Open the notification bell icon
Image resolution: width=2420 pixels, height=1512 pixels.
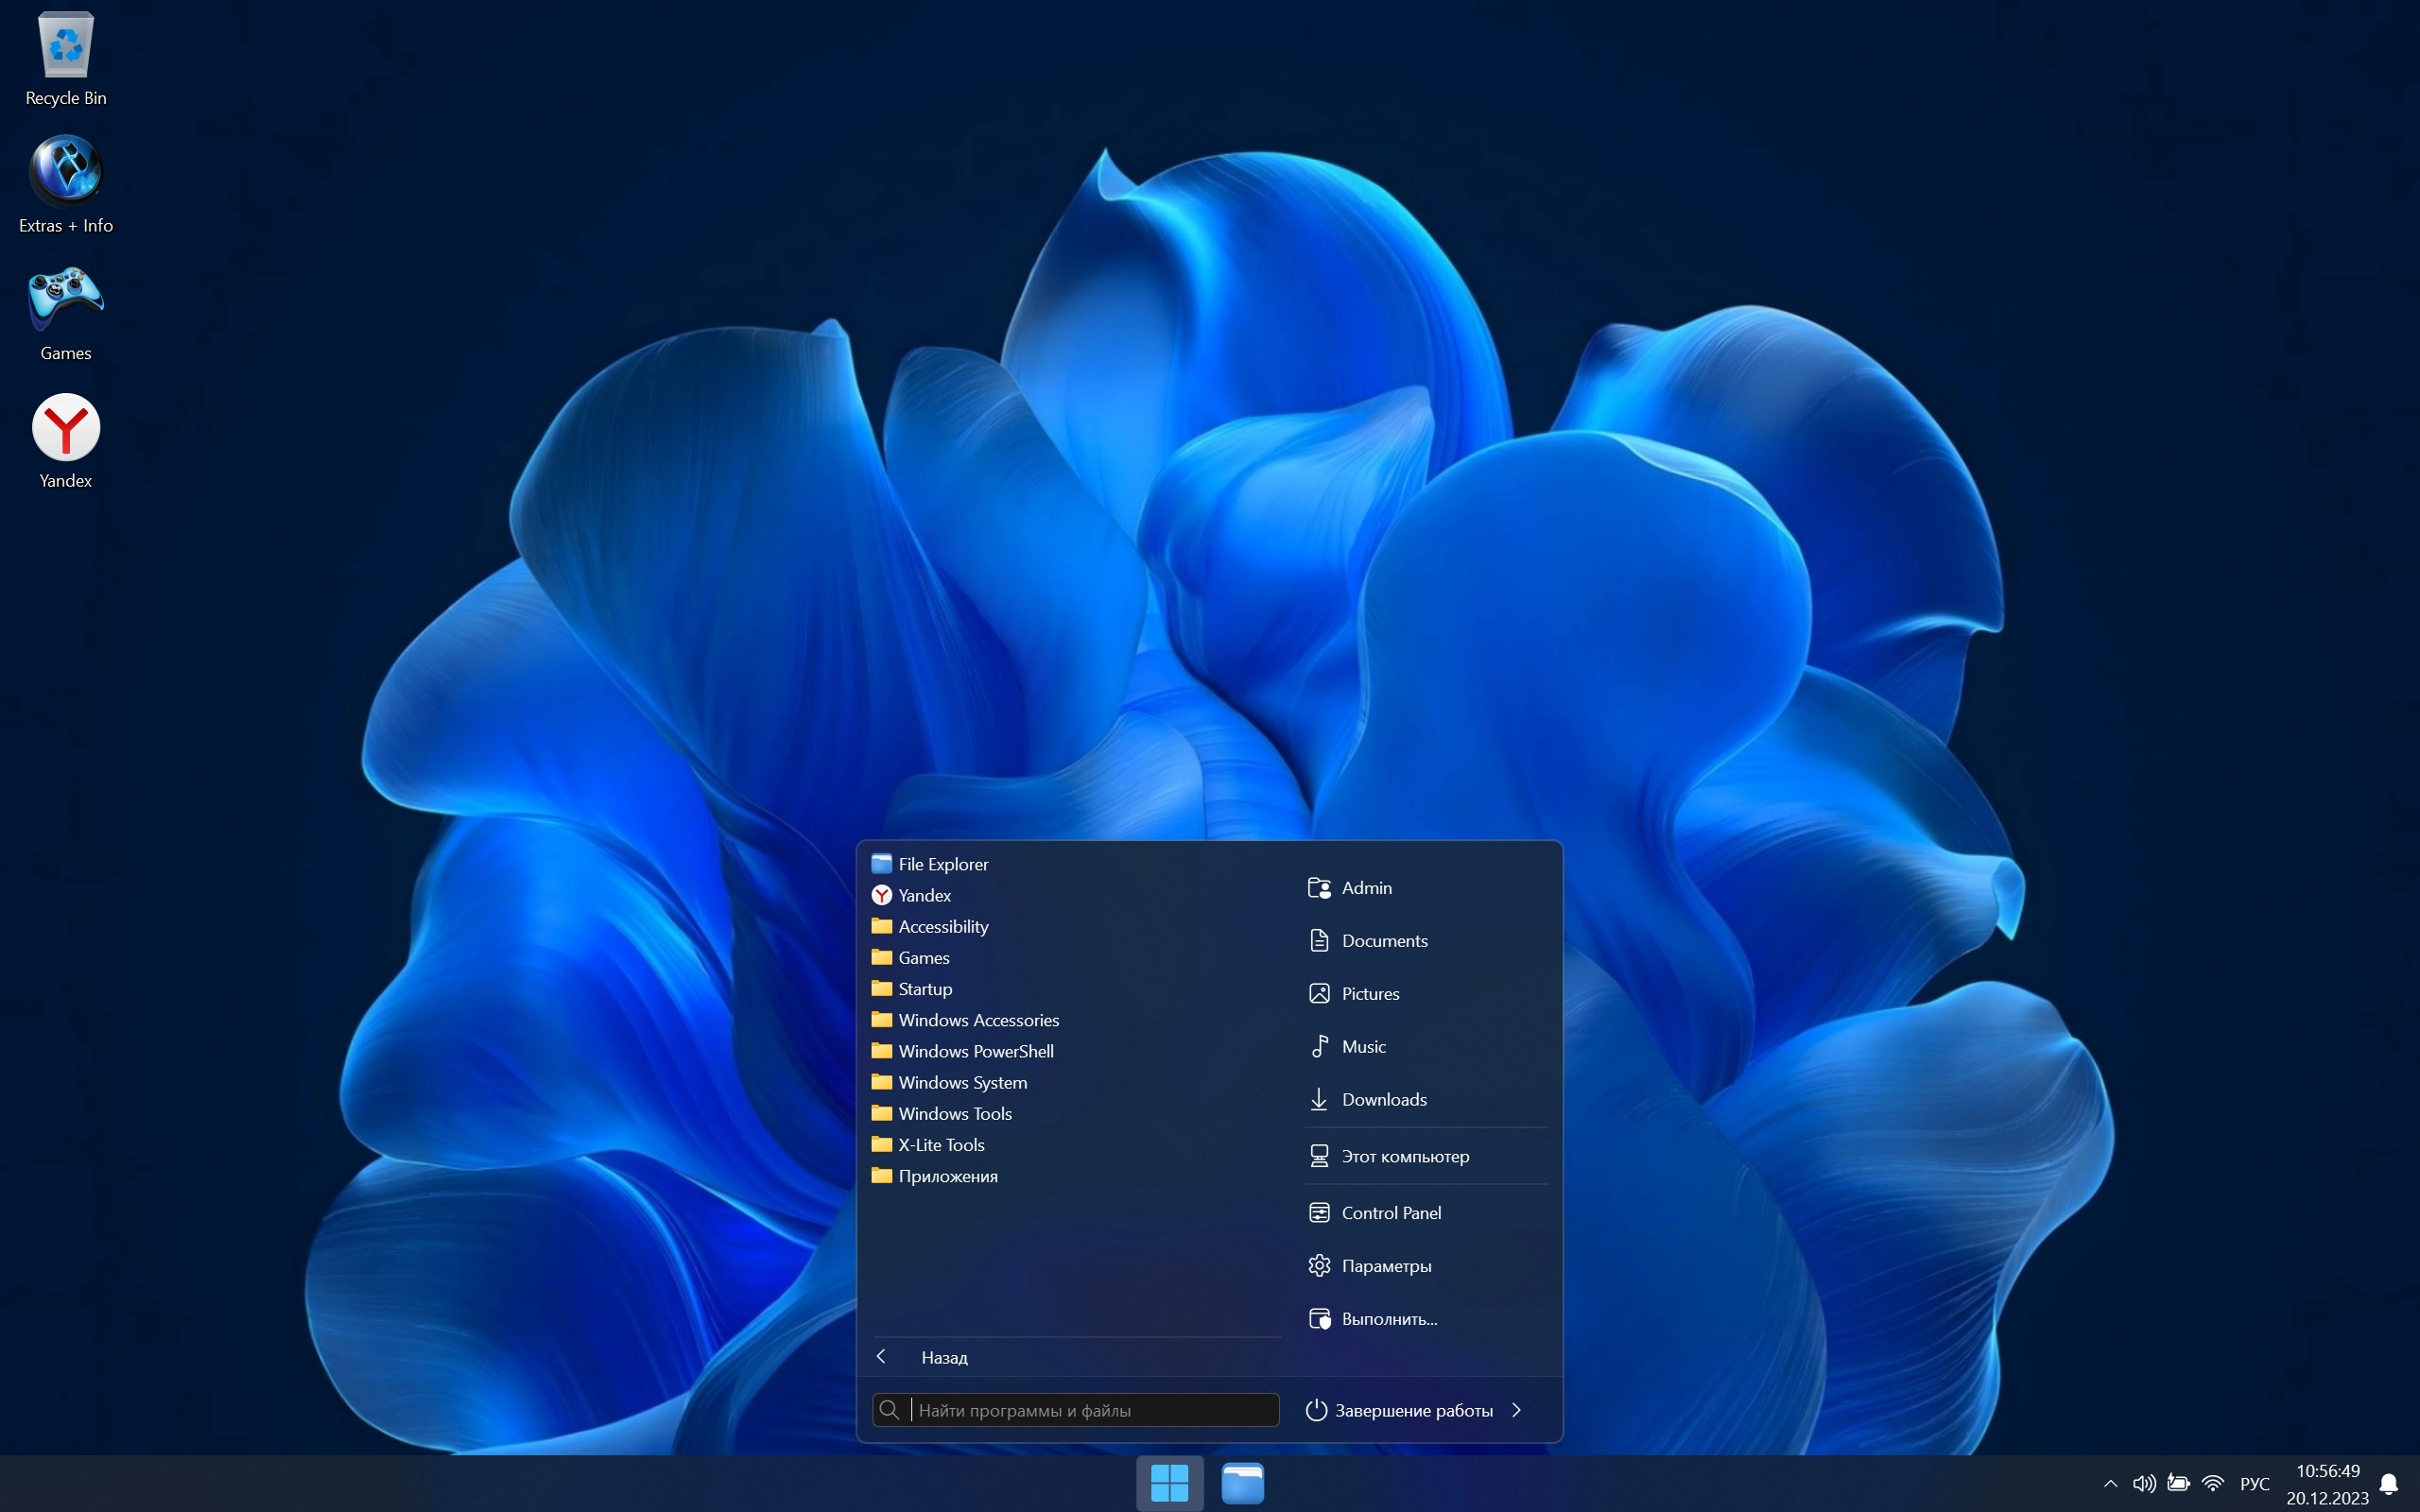[x=2388, y=1484]
